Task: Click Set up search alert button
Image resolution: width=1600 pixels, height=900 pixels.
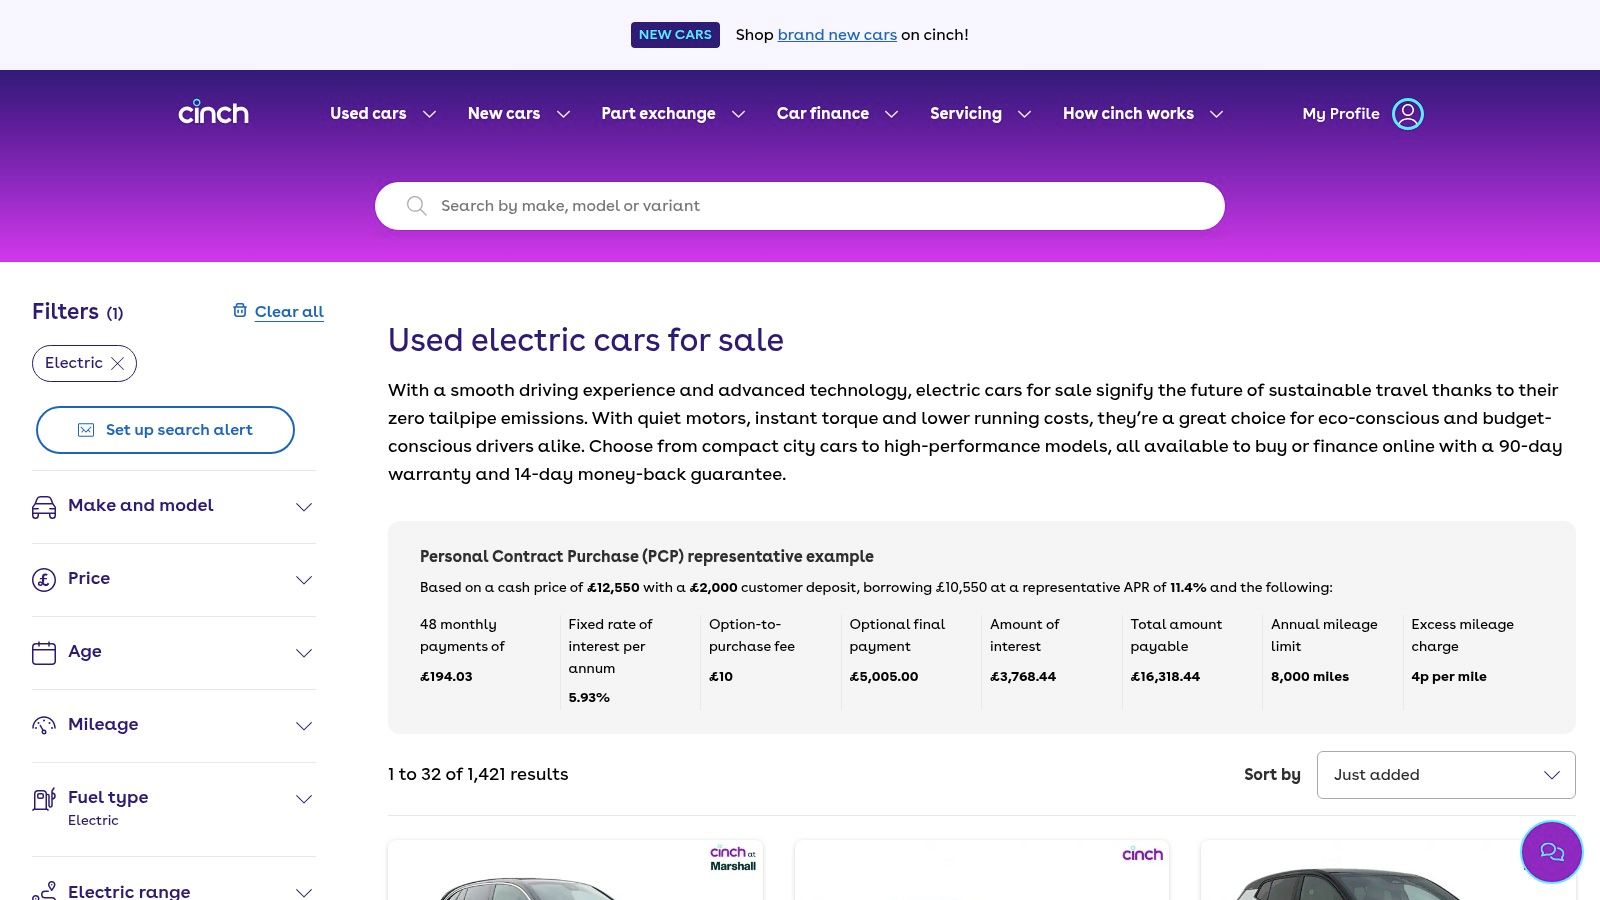Action: [x=165, y=430]
